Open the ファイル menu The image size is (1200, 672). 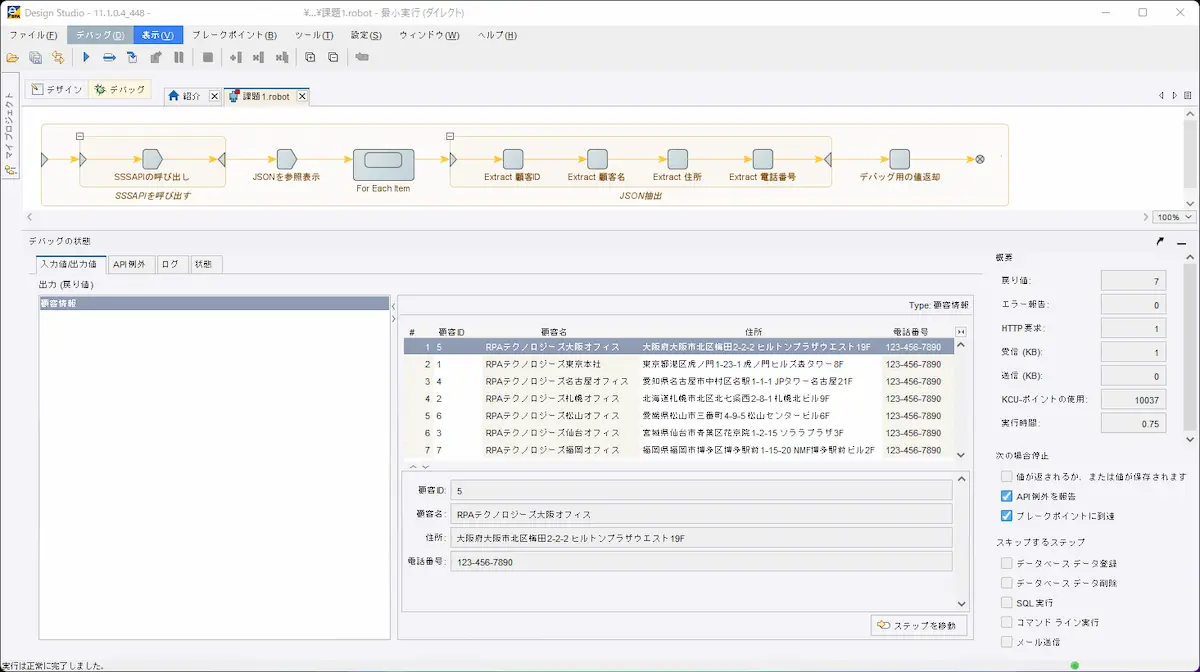(x=33, y=35)
